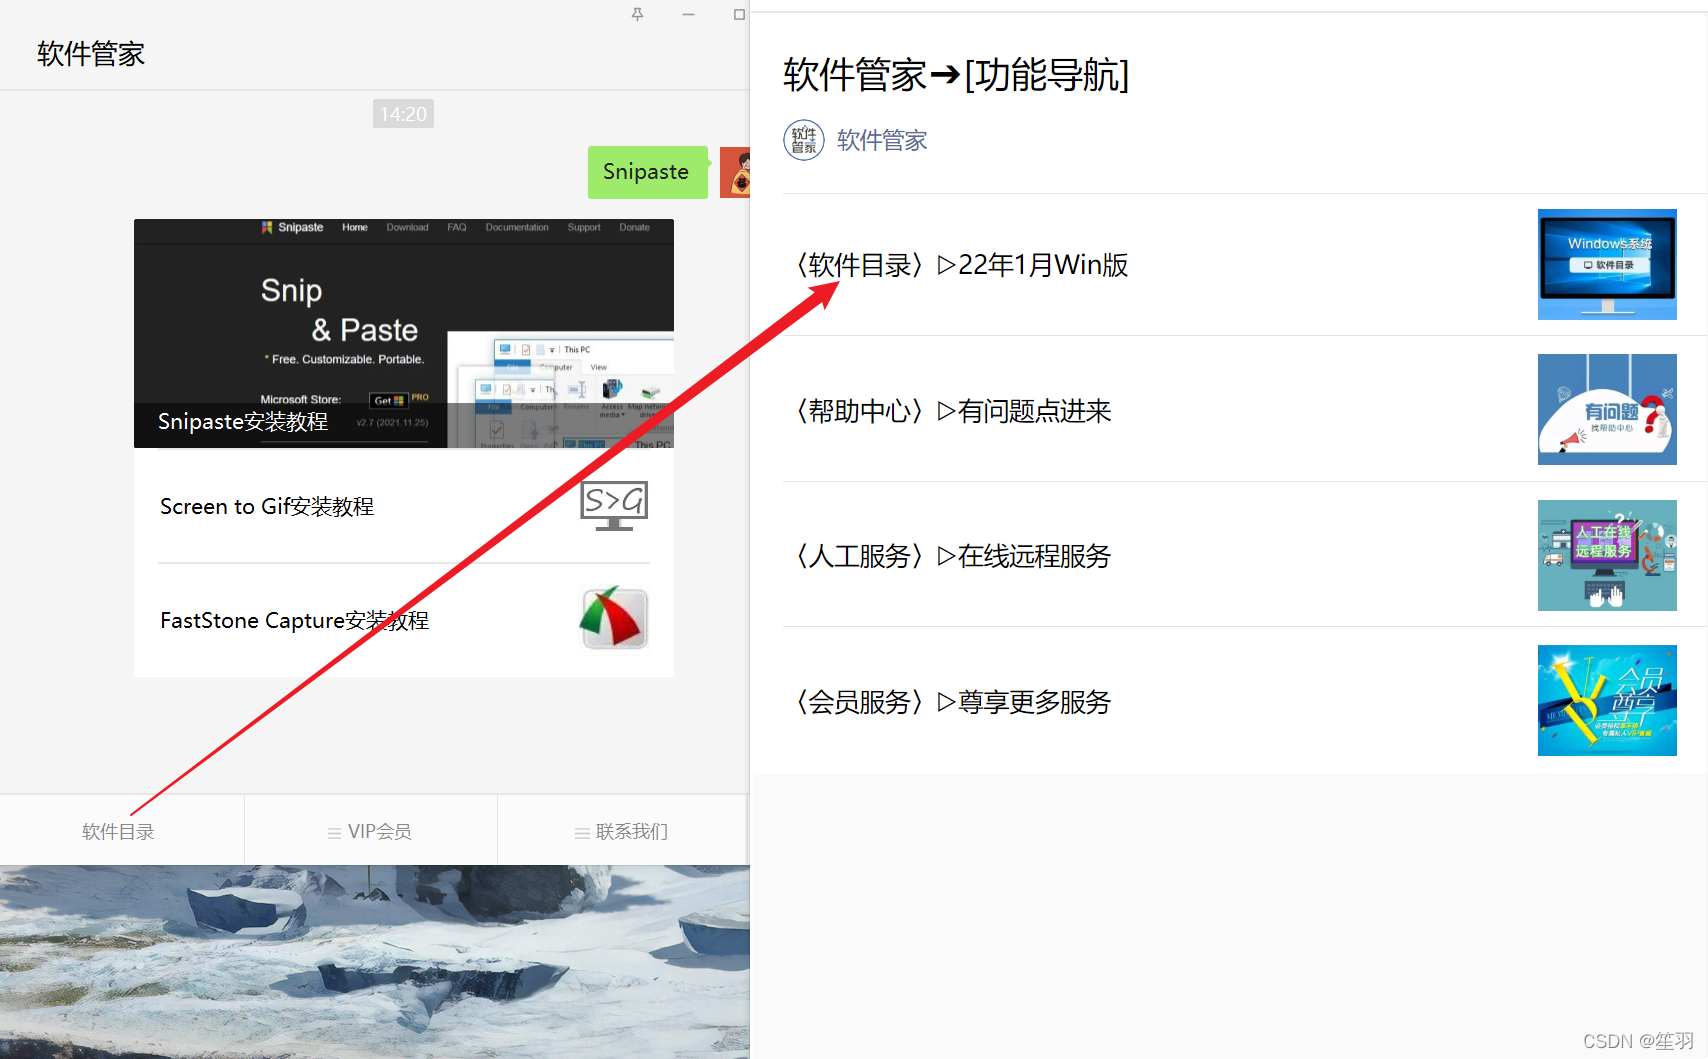Click the 14:20 timestamp in chat

[x=403, y=114]
